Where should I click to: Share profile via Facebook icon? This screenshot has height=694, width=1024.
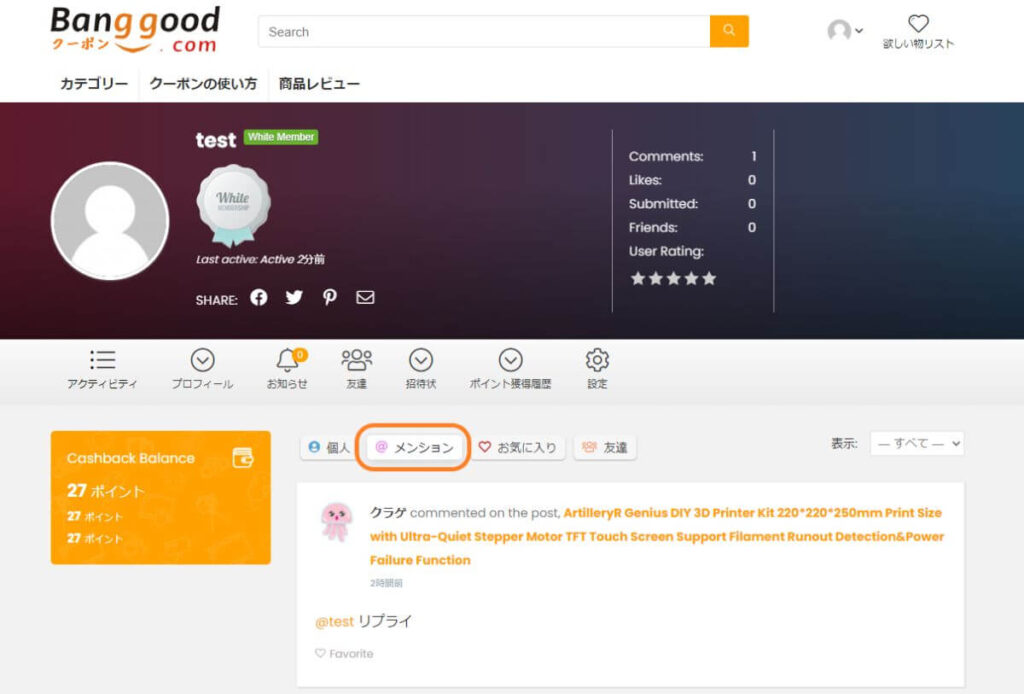click(259, 297)
